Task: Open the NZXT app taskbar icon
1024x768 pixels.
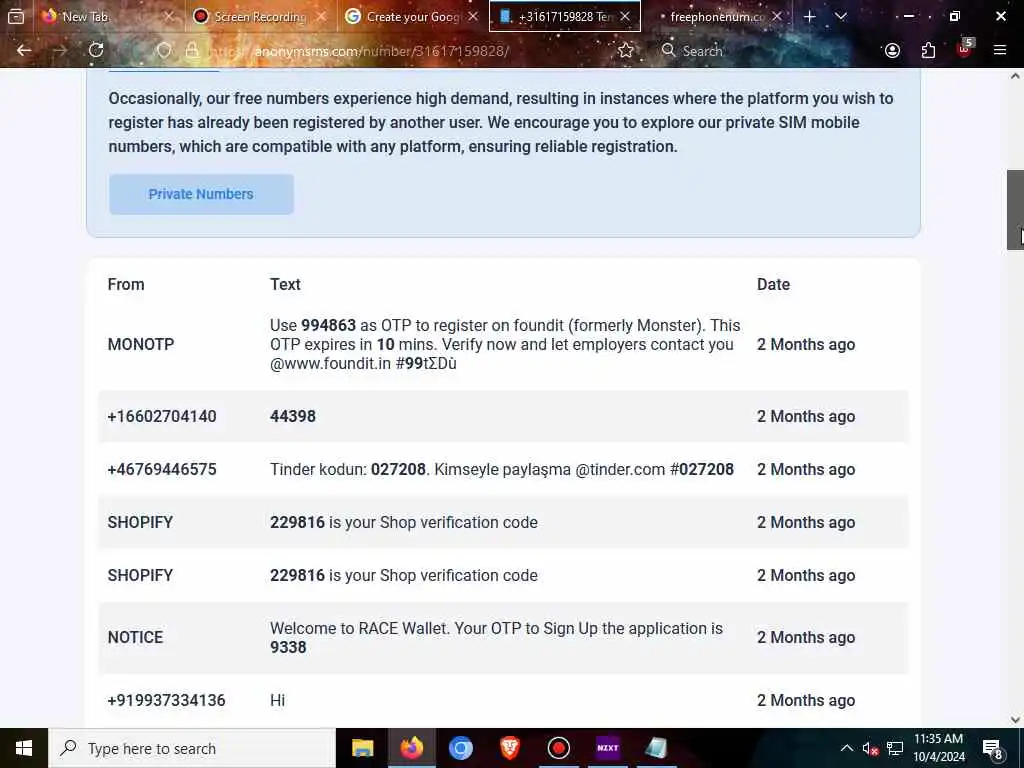Action: coord(607,748)
